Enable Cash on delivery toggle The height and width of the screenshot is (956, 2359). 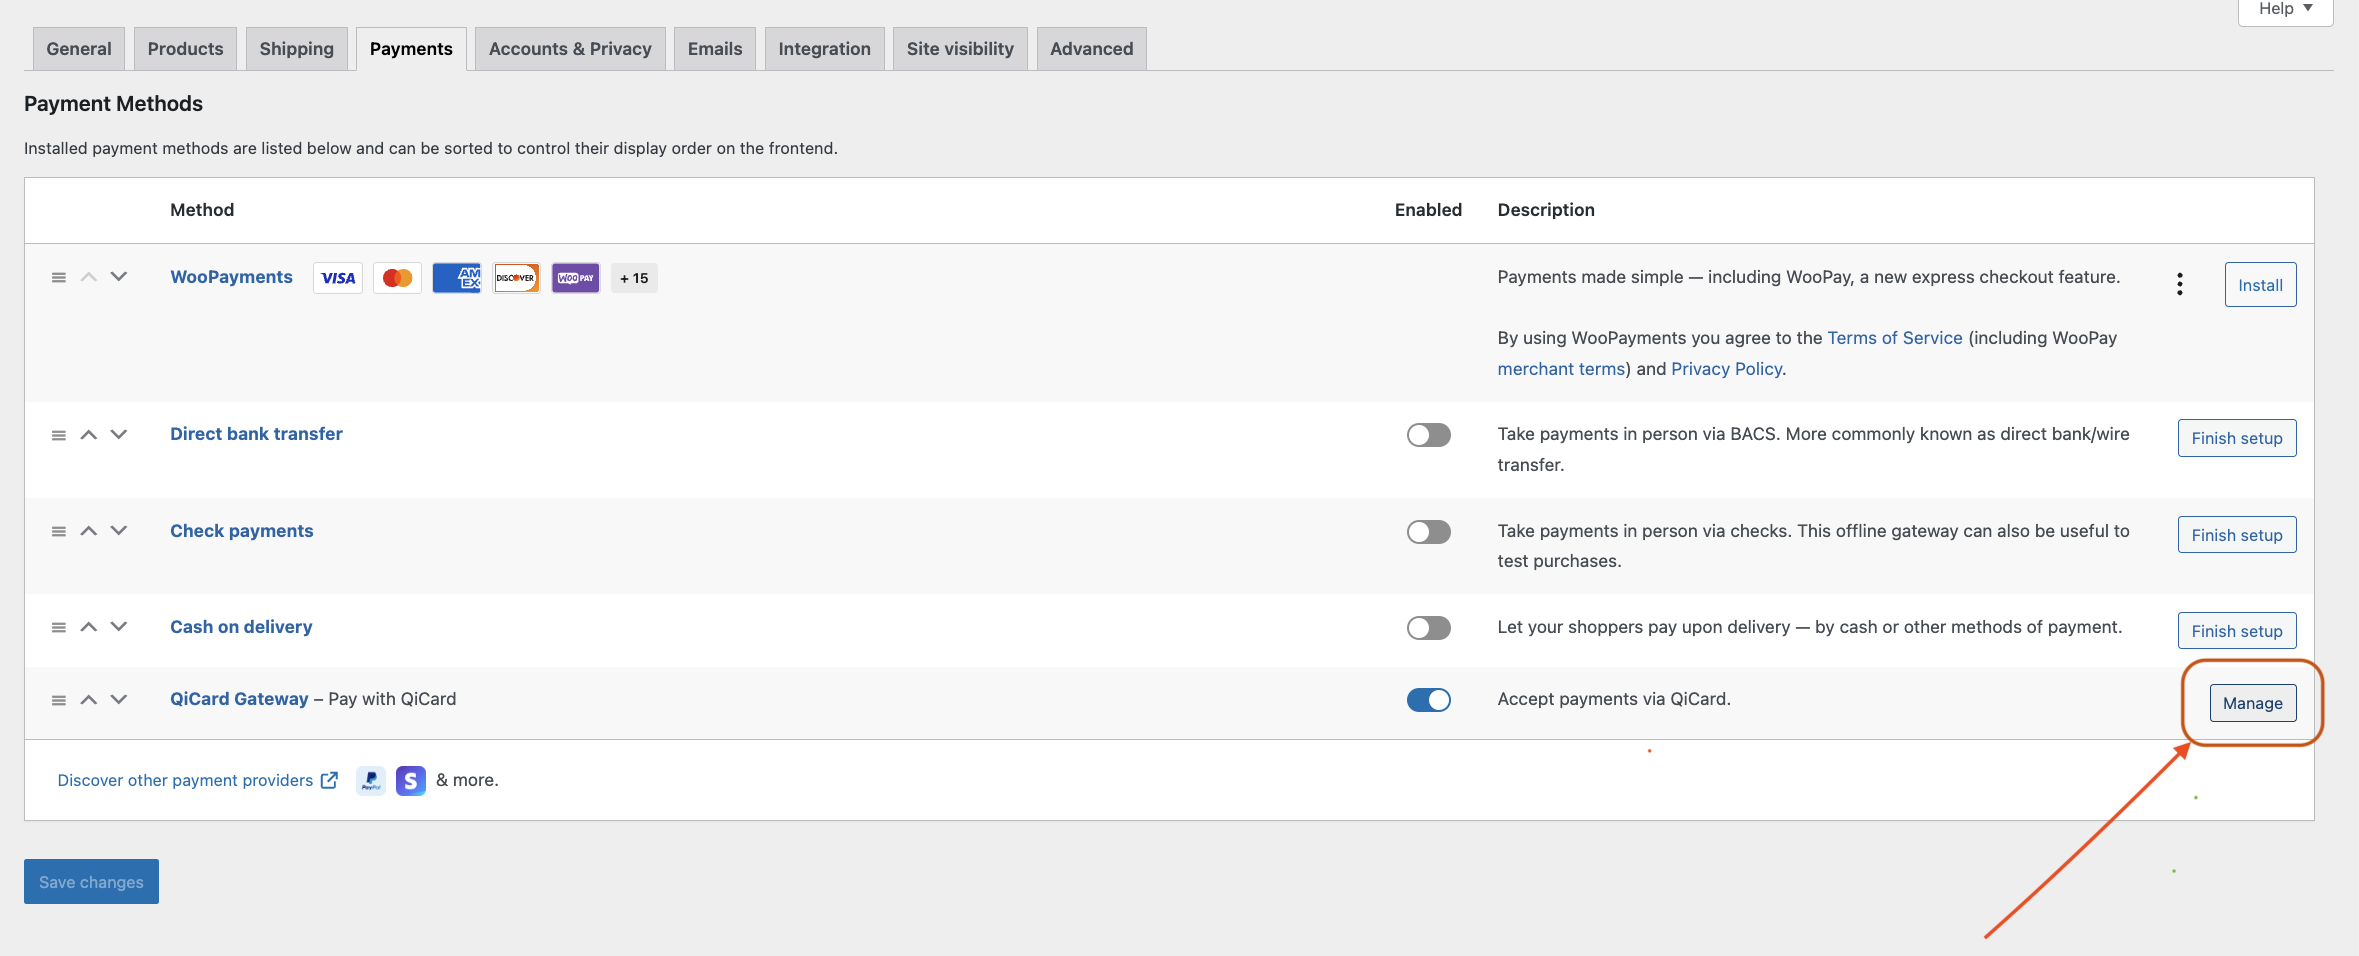click(x=1428, y=628)
